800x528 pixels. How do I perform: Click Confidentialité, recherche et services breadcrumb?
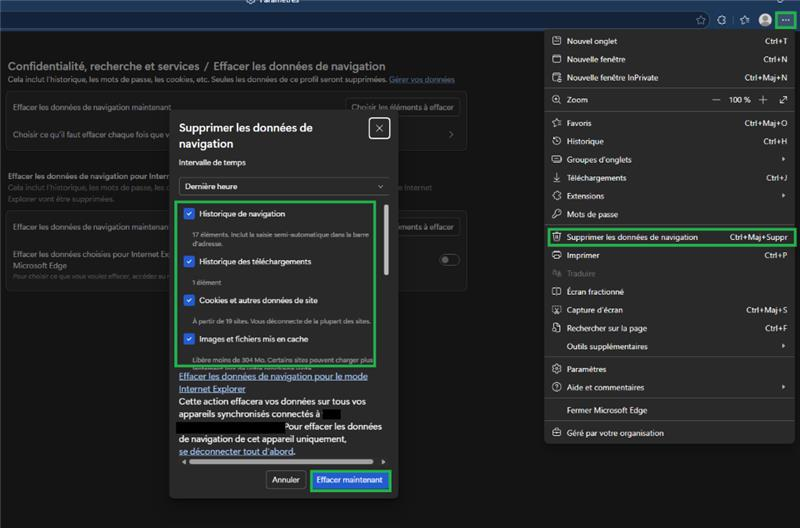click(104, 66)
